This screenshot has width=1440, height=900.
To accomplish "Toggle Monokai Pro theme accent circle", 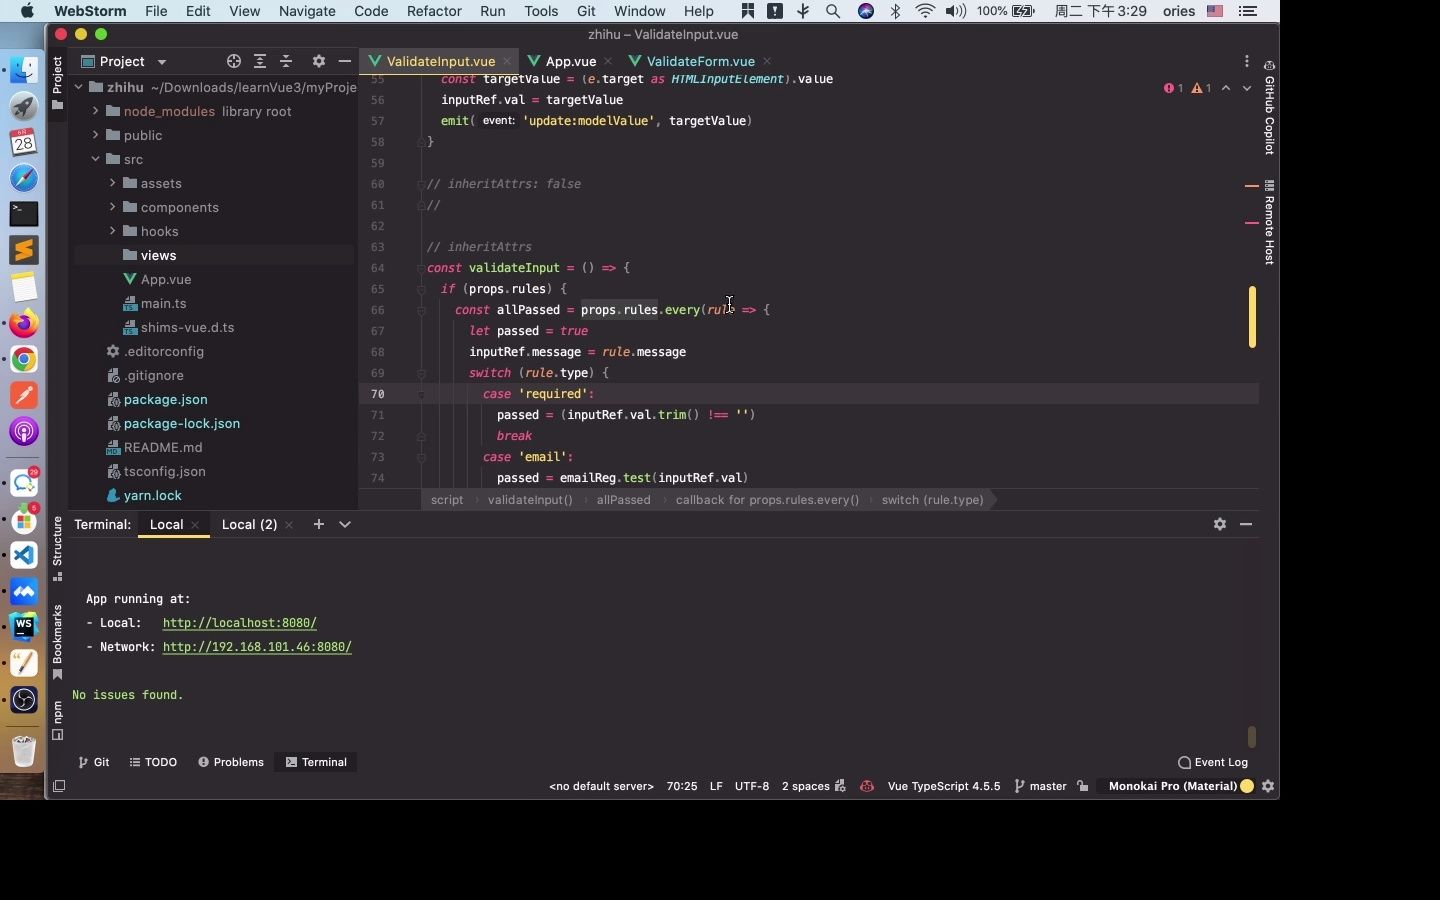I will tap(1247, 786).
